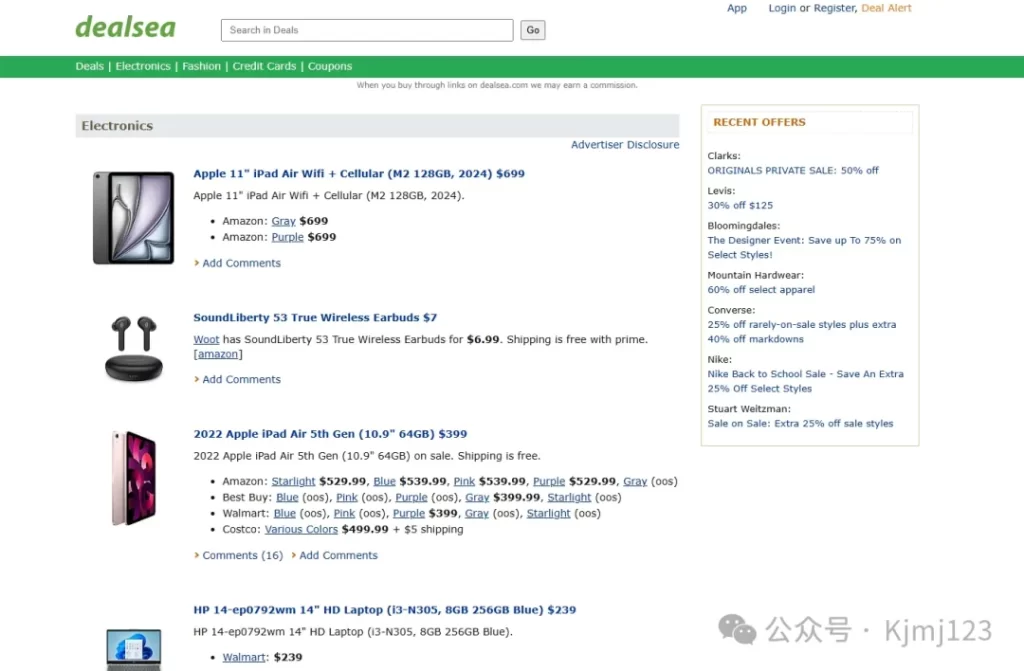Click Costco Various Colors $499.99 link
This screenshot has height=671, width=1024.
click(301, 529)
